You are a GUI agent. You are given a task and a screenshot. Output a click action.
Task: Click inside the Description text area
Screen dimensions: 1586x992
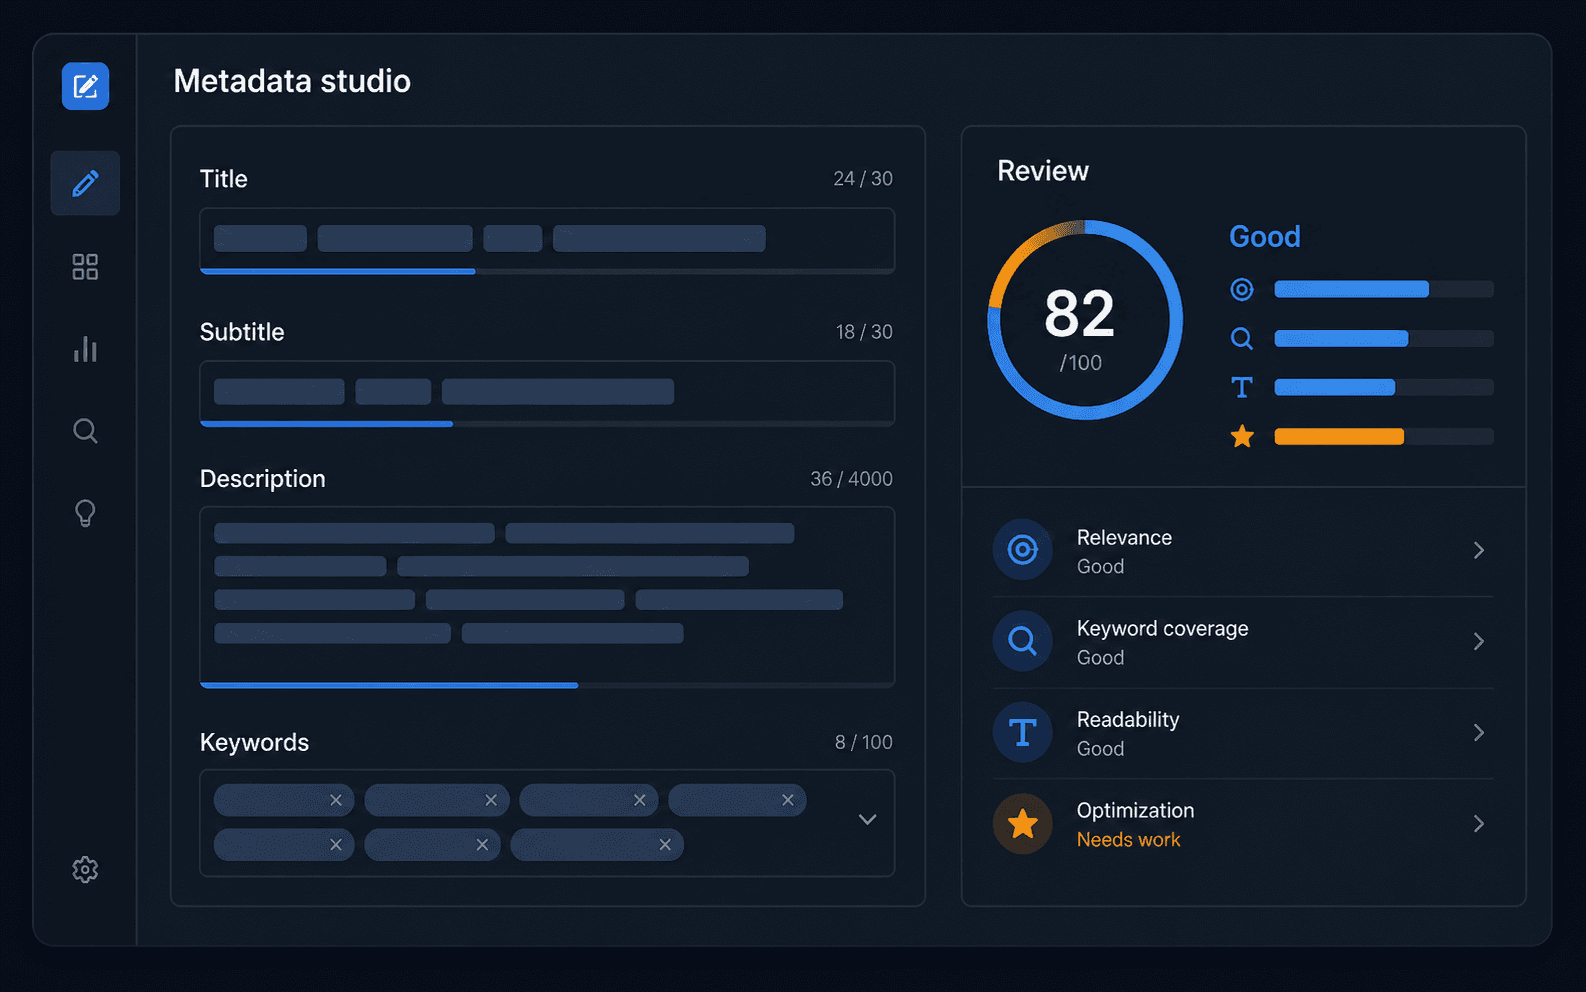coord(547,596)
